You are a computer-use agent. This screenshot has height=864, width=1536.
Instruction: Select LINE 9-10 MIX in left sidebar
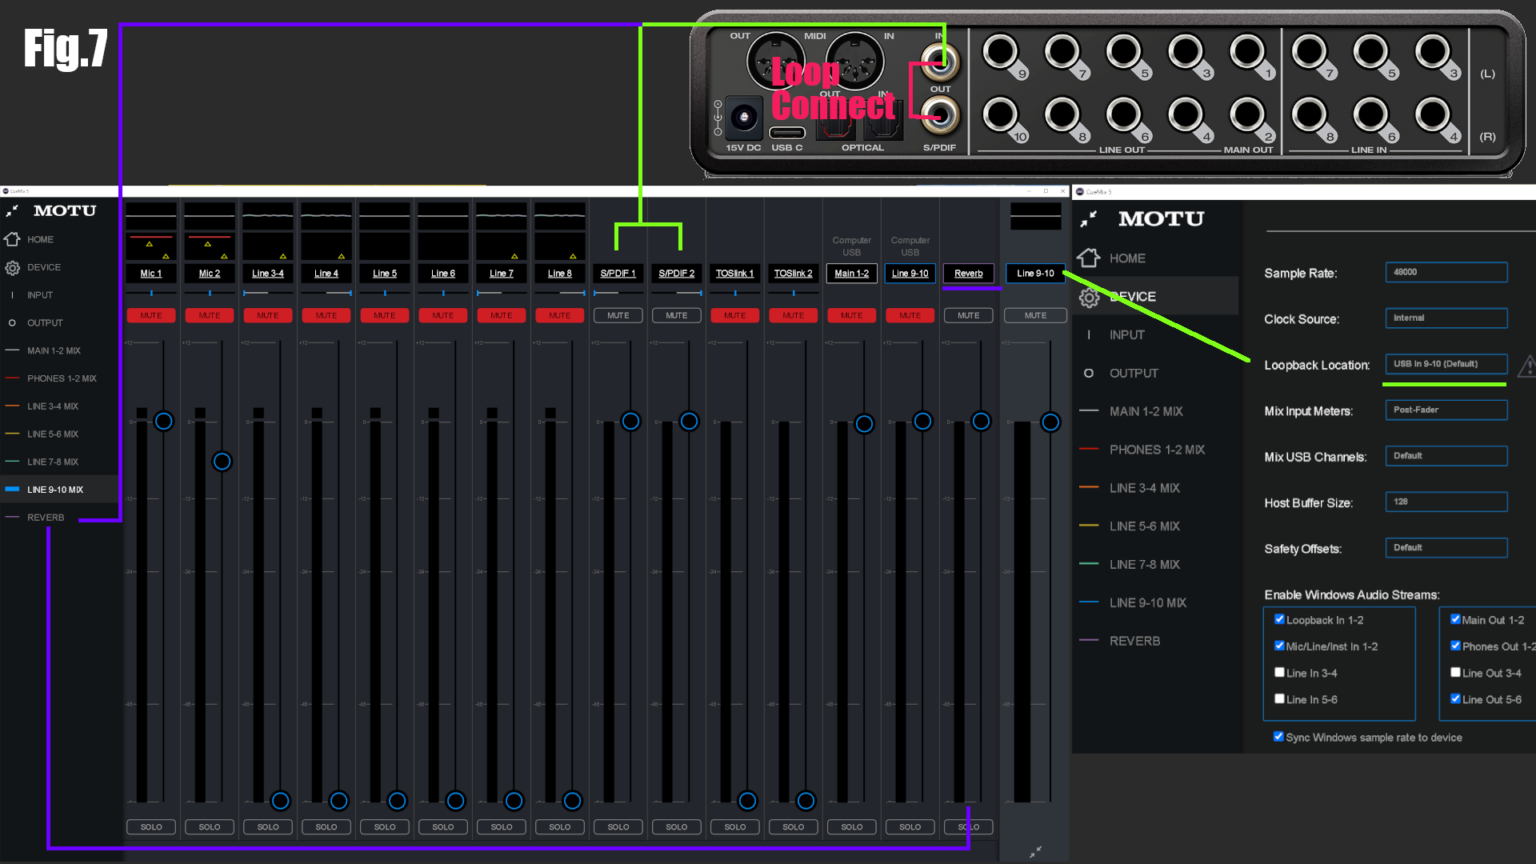tap(55, 490)
